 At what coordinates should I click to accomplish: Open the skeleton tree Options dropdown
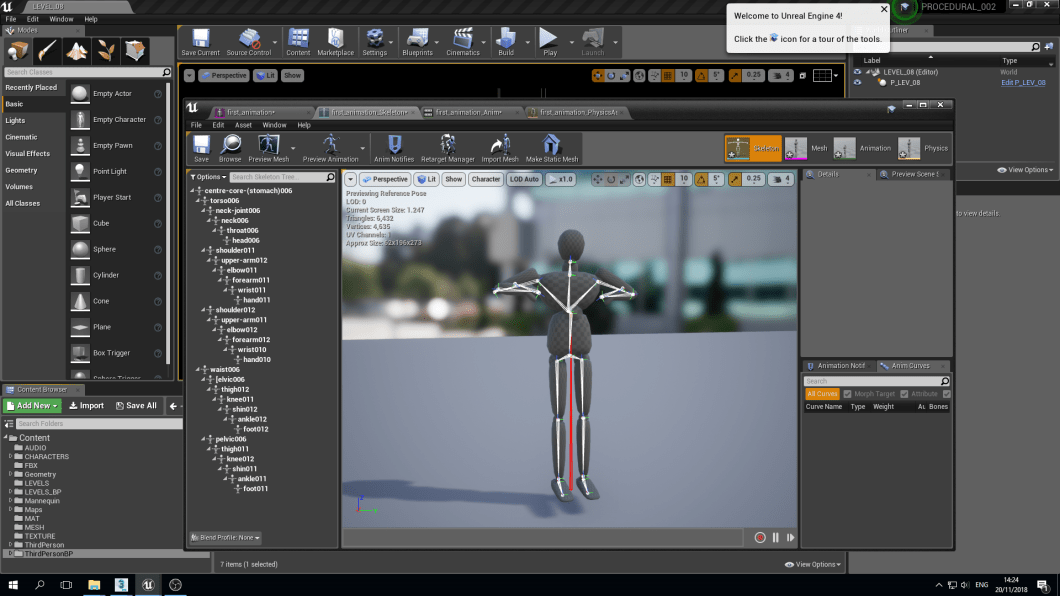coord(208,177)
